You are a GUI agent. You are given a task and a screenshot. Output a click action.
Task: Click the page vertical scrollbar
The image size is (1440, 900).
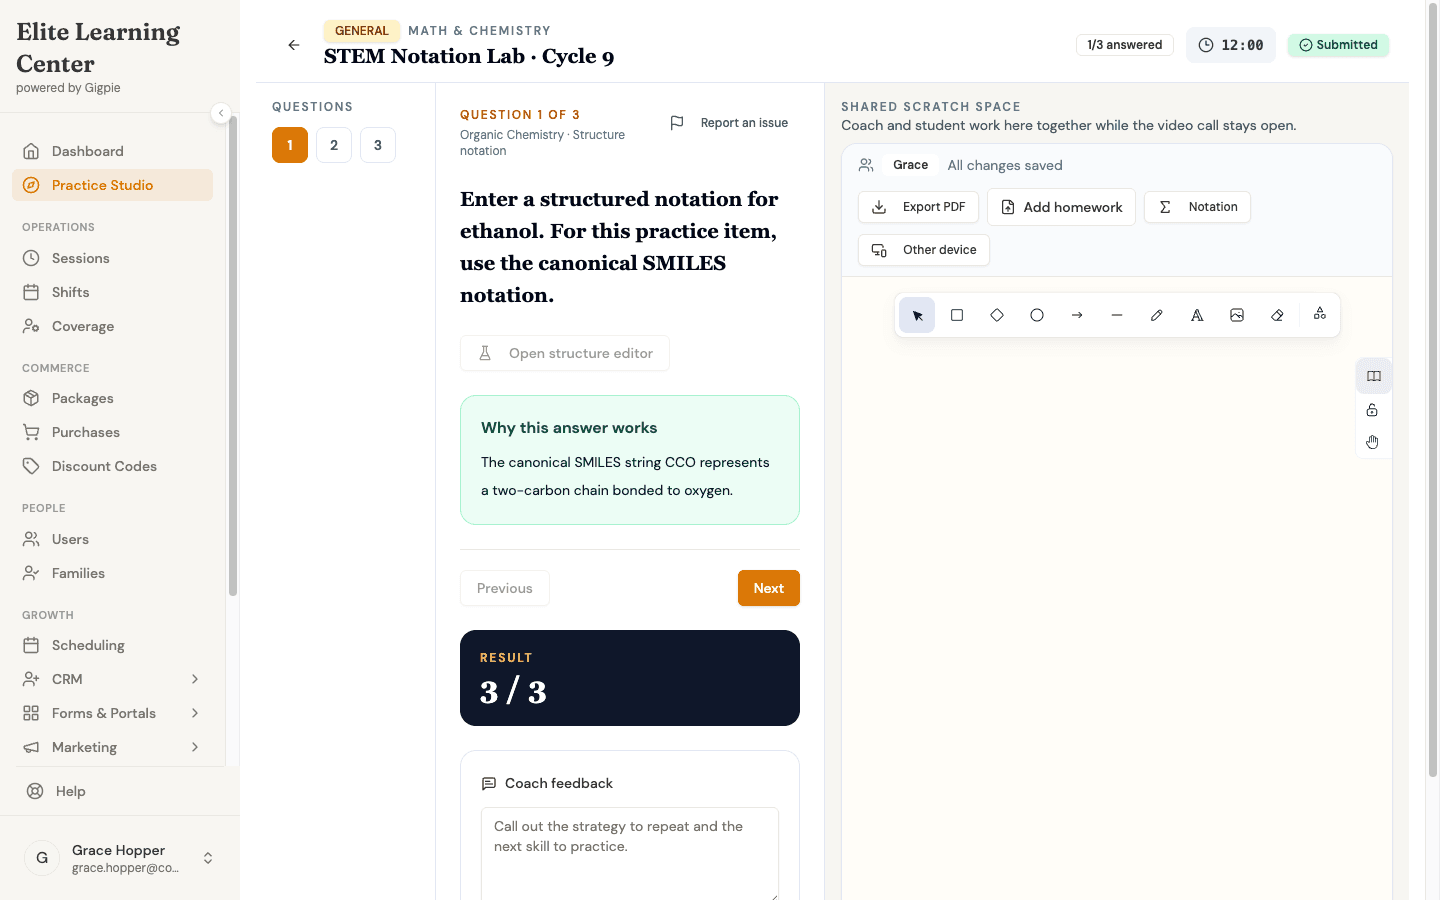[1432, 390]
